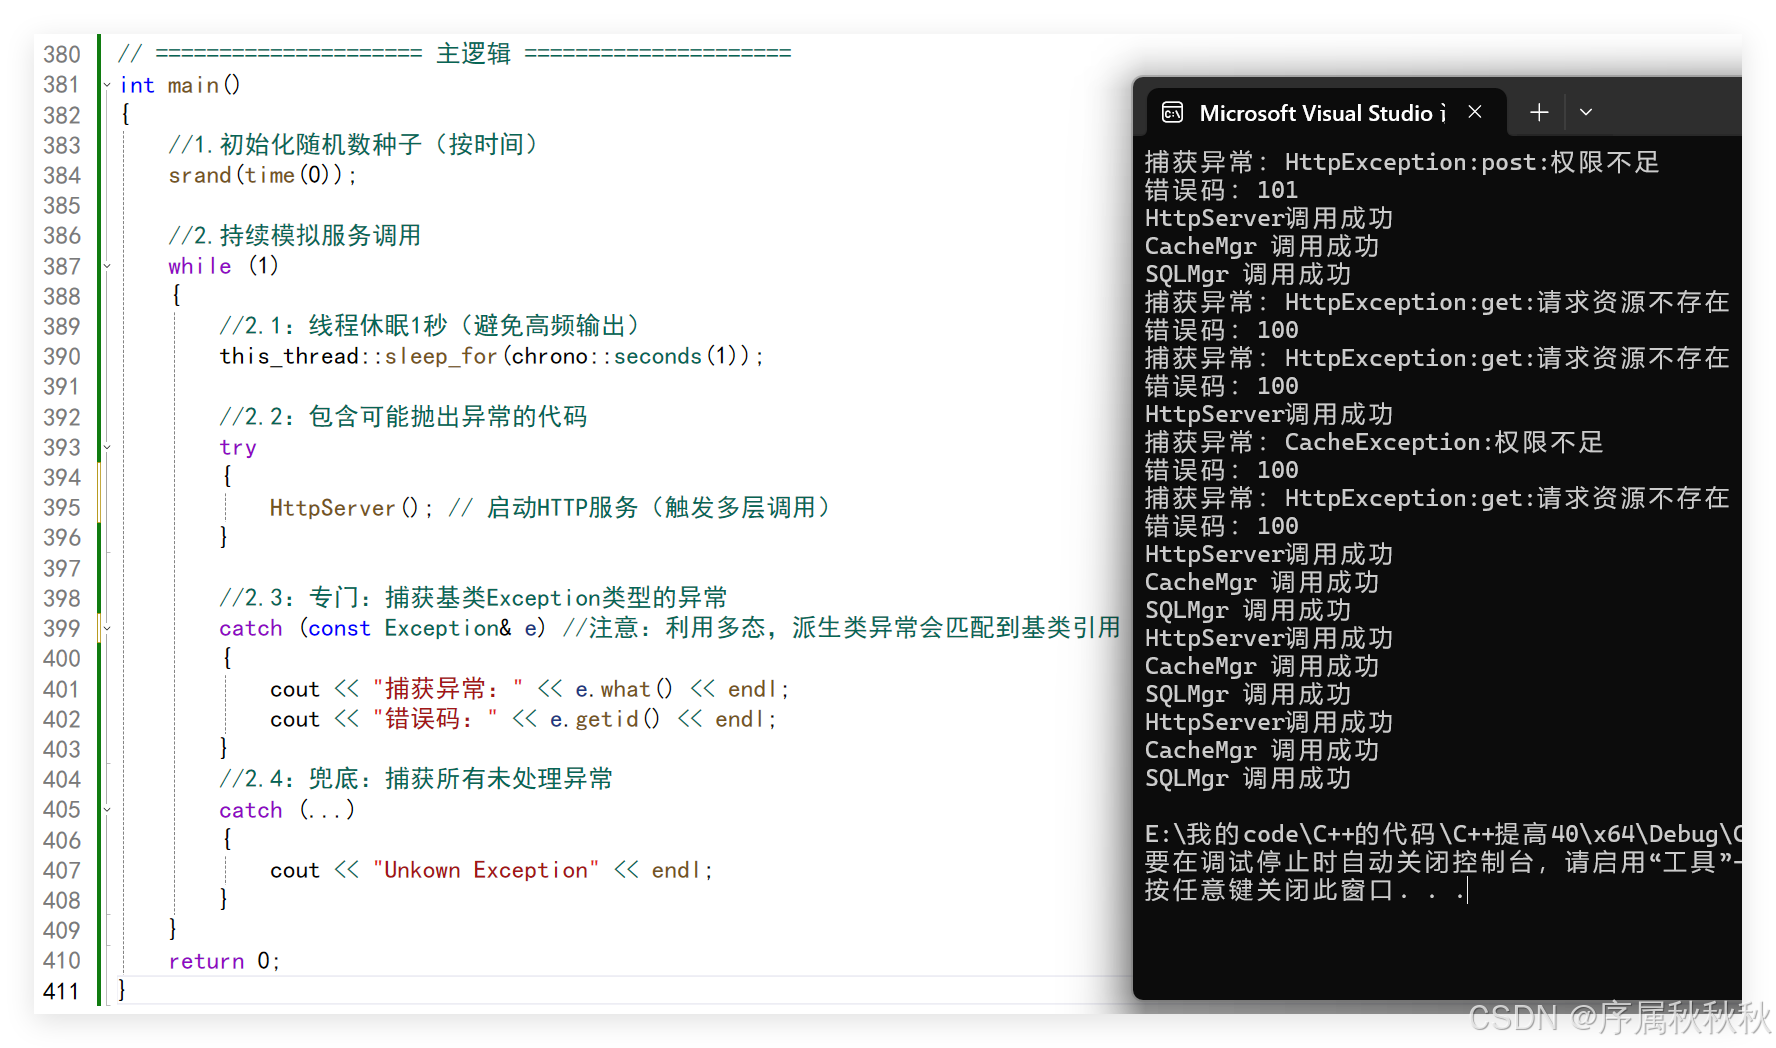The image size is (1776, 1048).
Task: Open new console tab with plus button
Action: tap(1539, 112)
